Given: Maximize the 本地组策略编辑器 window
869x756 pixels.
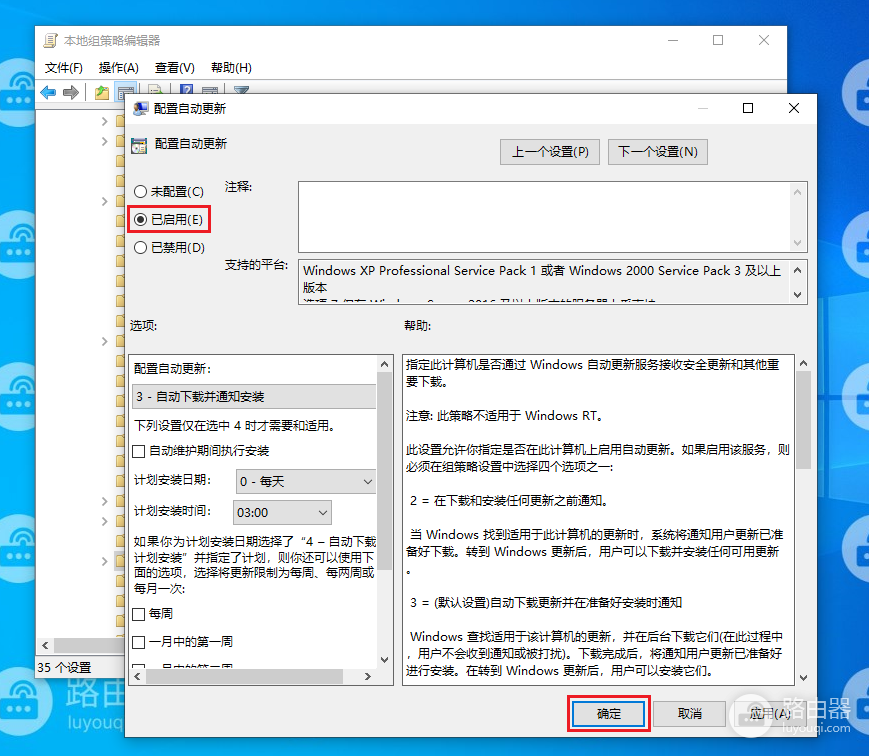Looking at the screenshot, I should coord(718,40).
